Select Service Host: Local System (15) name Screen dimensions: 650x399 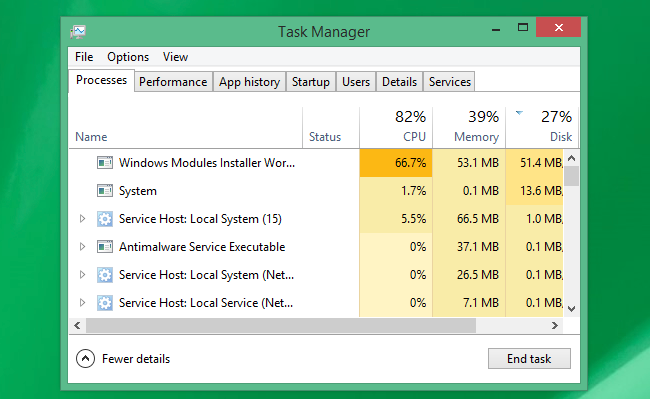pos(200,219)
